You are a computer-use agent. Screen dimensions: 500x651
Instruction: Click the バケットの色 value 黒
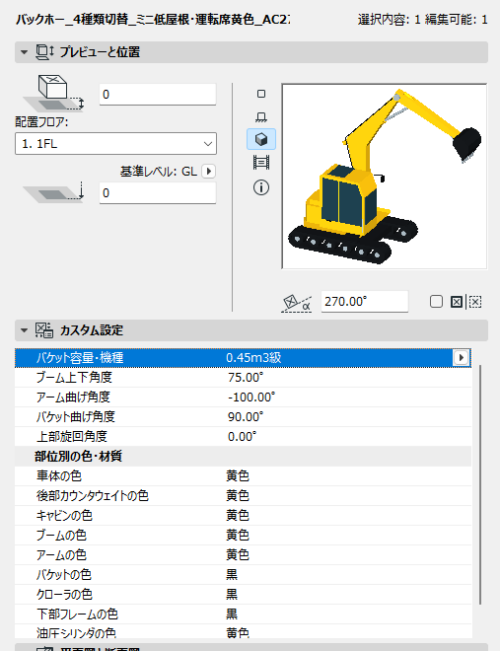pos(232,575)
